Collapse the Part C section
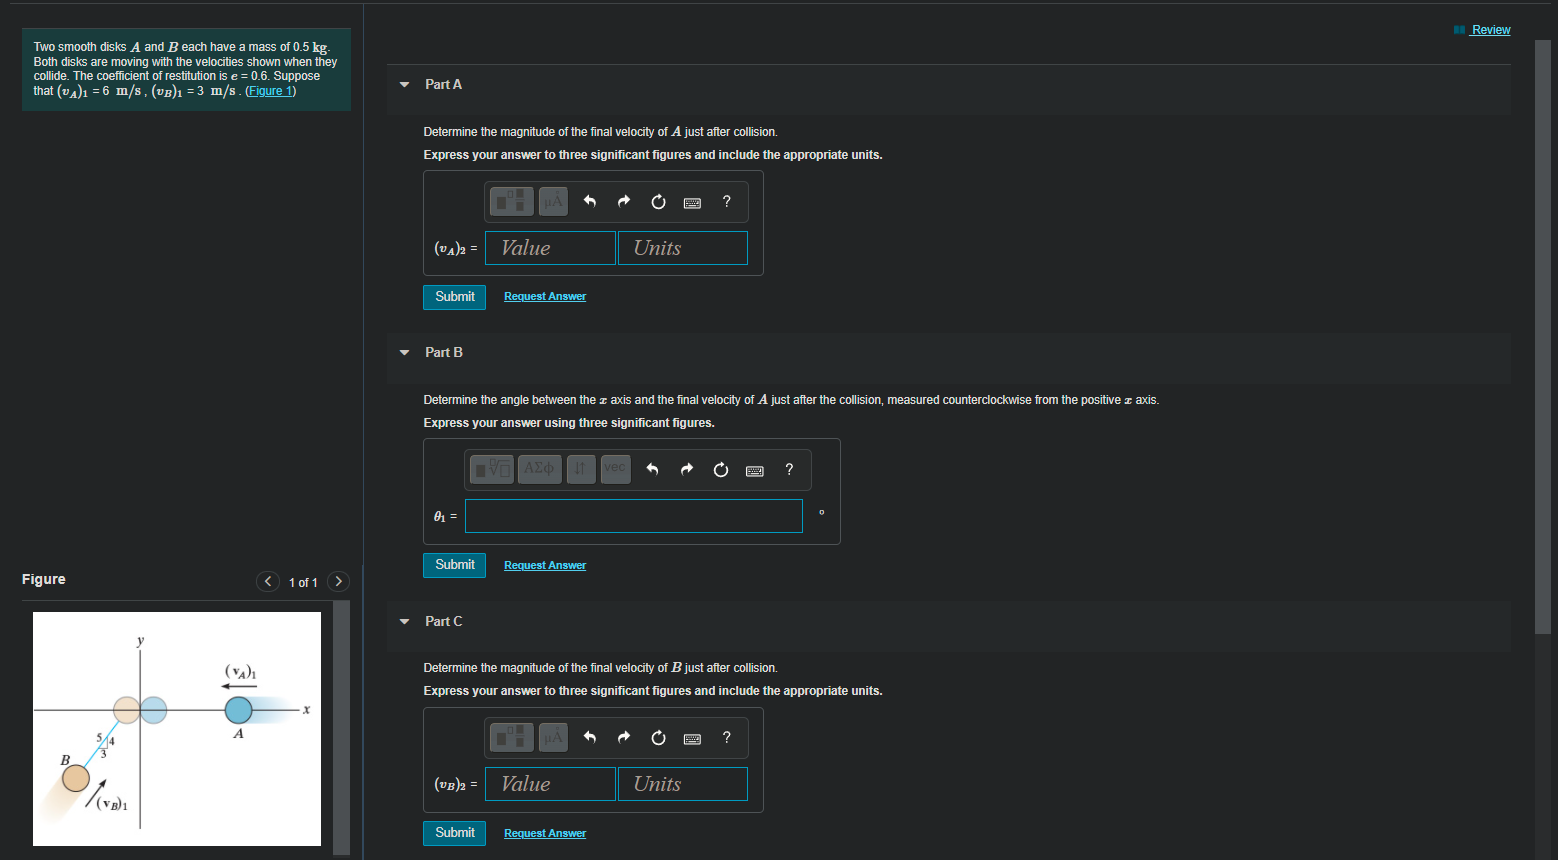Screen dimensions: 1558x860 pos(403,621)
